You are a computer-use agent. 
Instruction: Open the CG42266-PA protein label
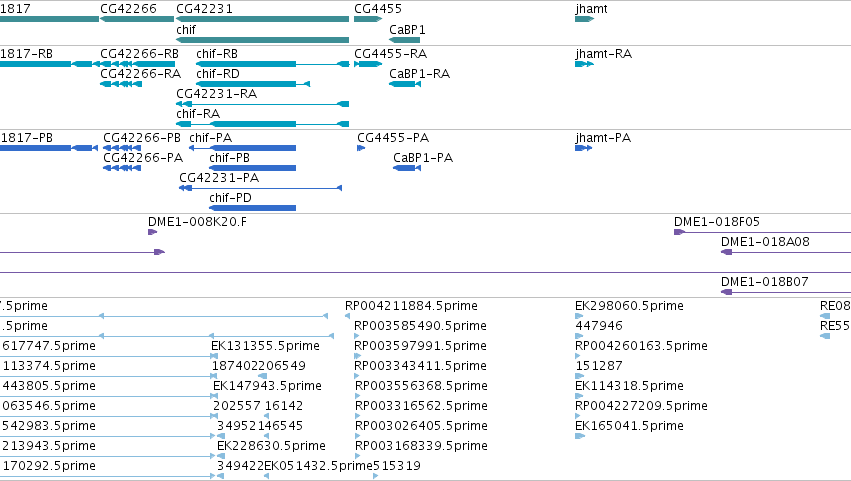[143, 158]
